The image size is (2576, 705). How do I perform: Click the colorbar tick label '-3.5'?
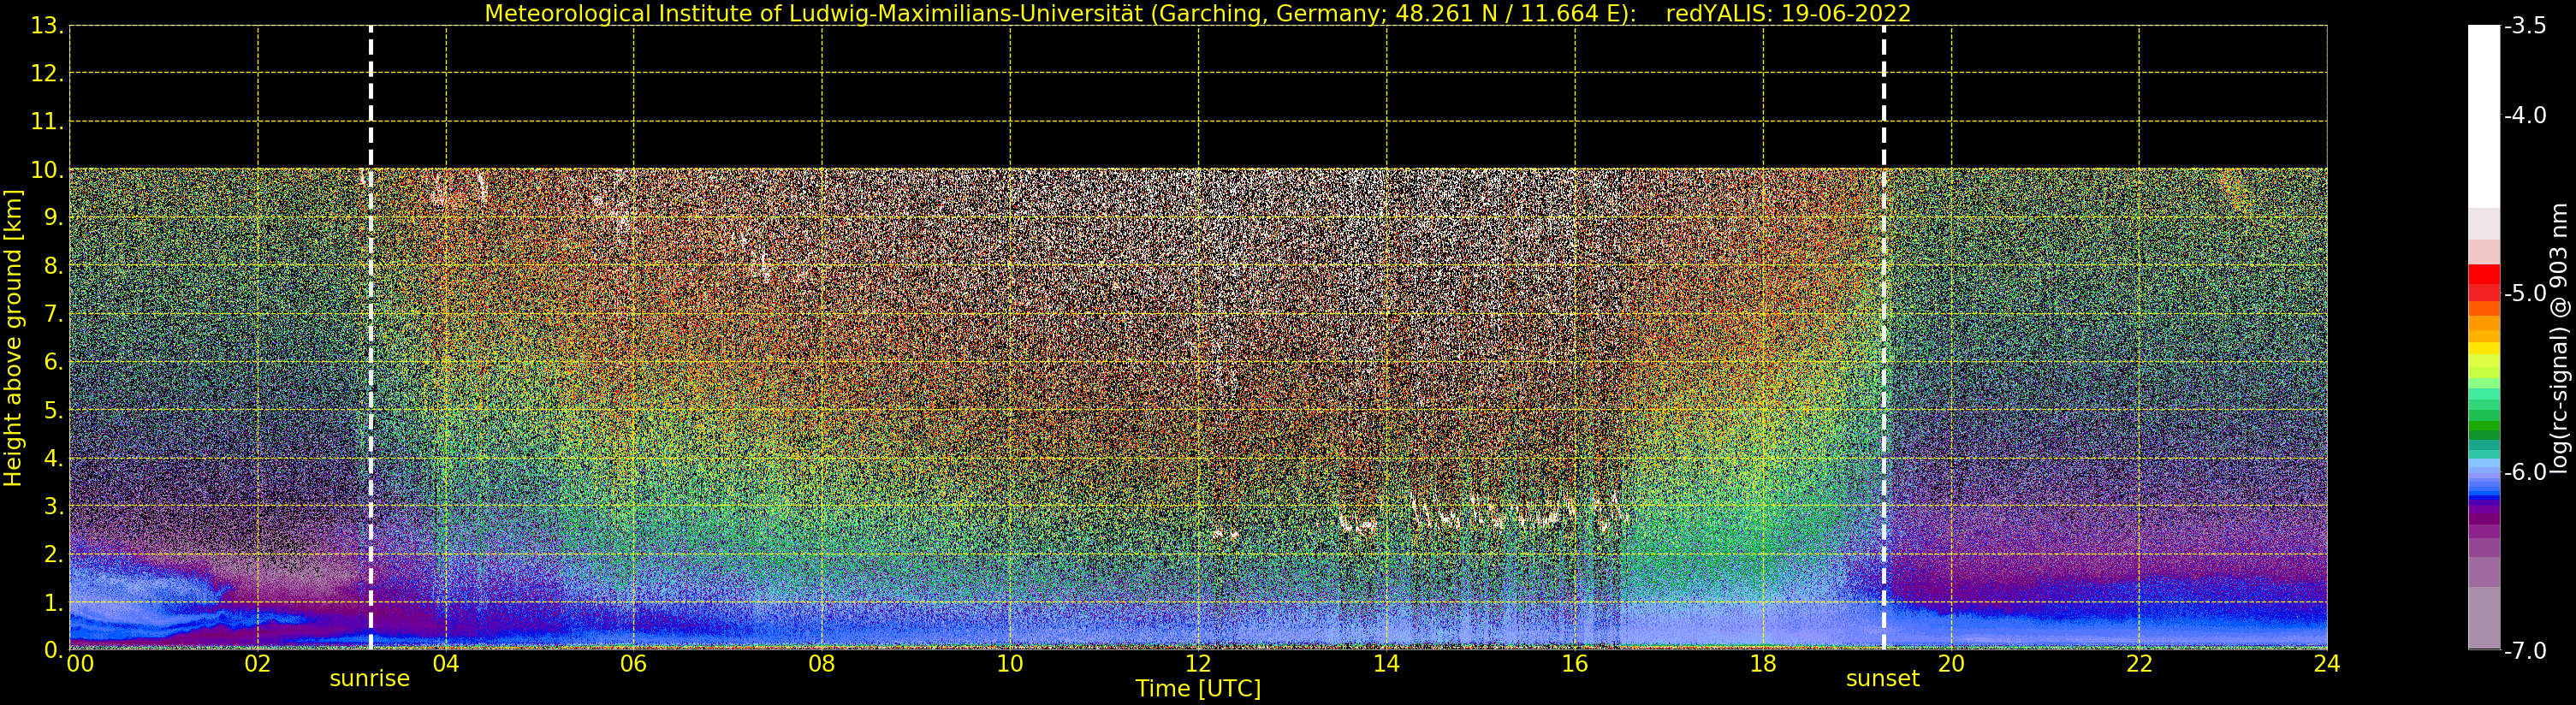coord(2525,26)
